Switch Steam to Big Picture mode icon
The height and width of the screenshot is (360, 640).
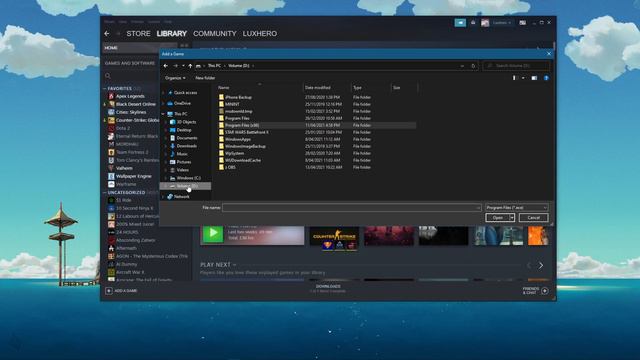(x=522, y=23)
